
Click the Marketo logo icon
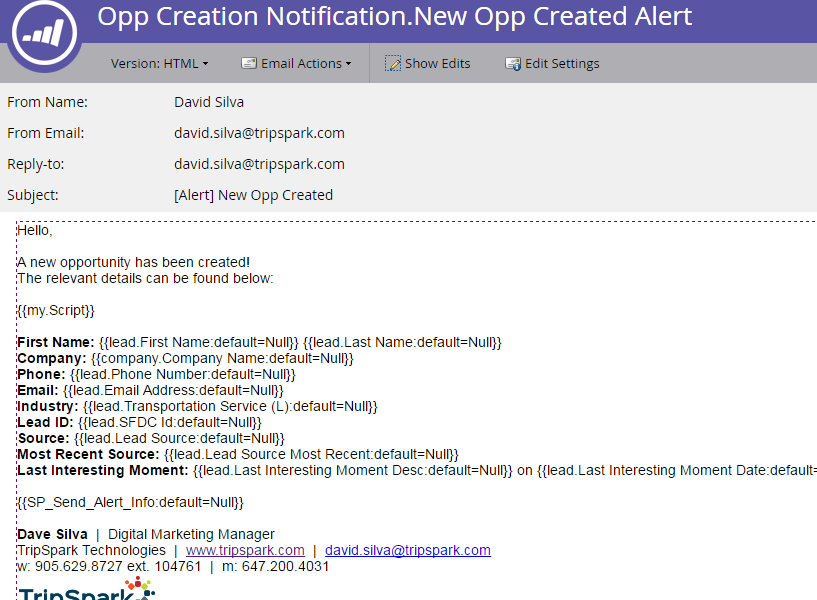(44, 33)
